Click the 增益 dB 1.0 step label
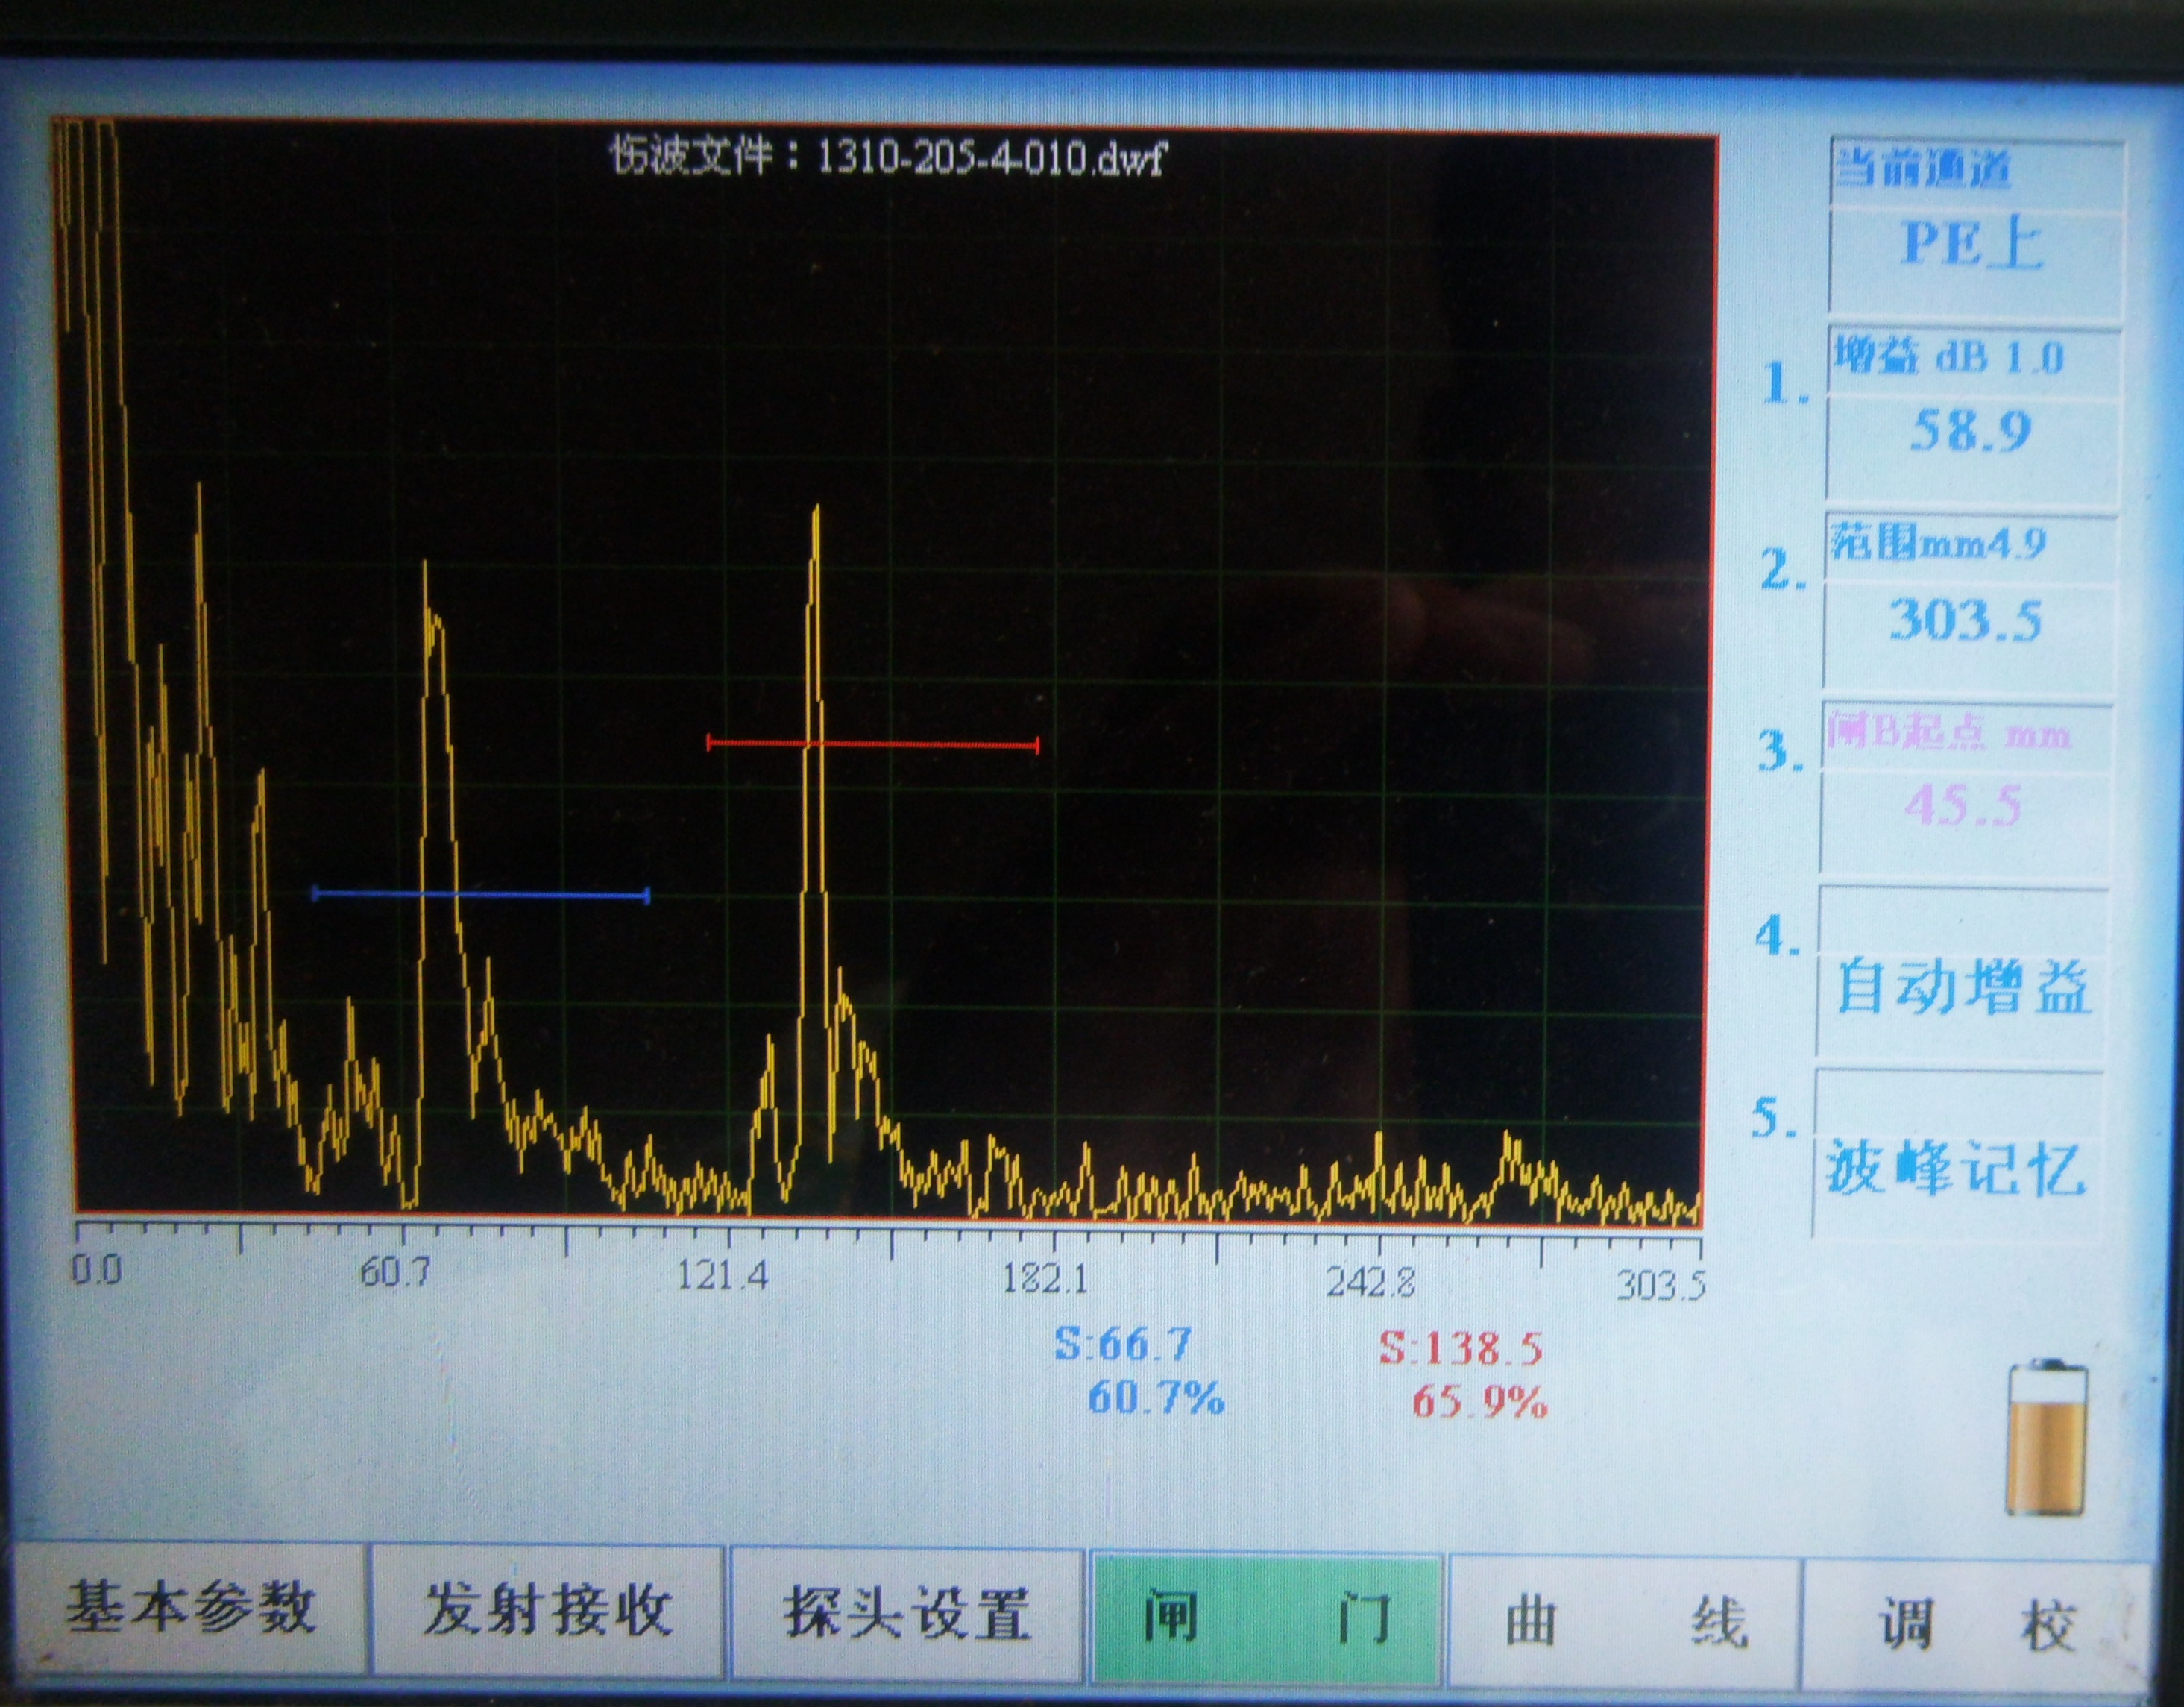The height and width of the screenshot is (1707, 2184). [x=1950, y=357]
